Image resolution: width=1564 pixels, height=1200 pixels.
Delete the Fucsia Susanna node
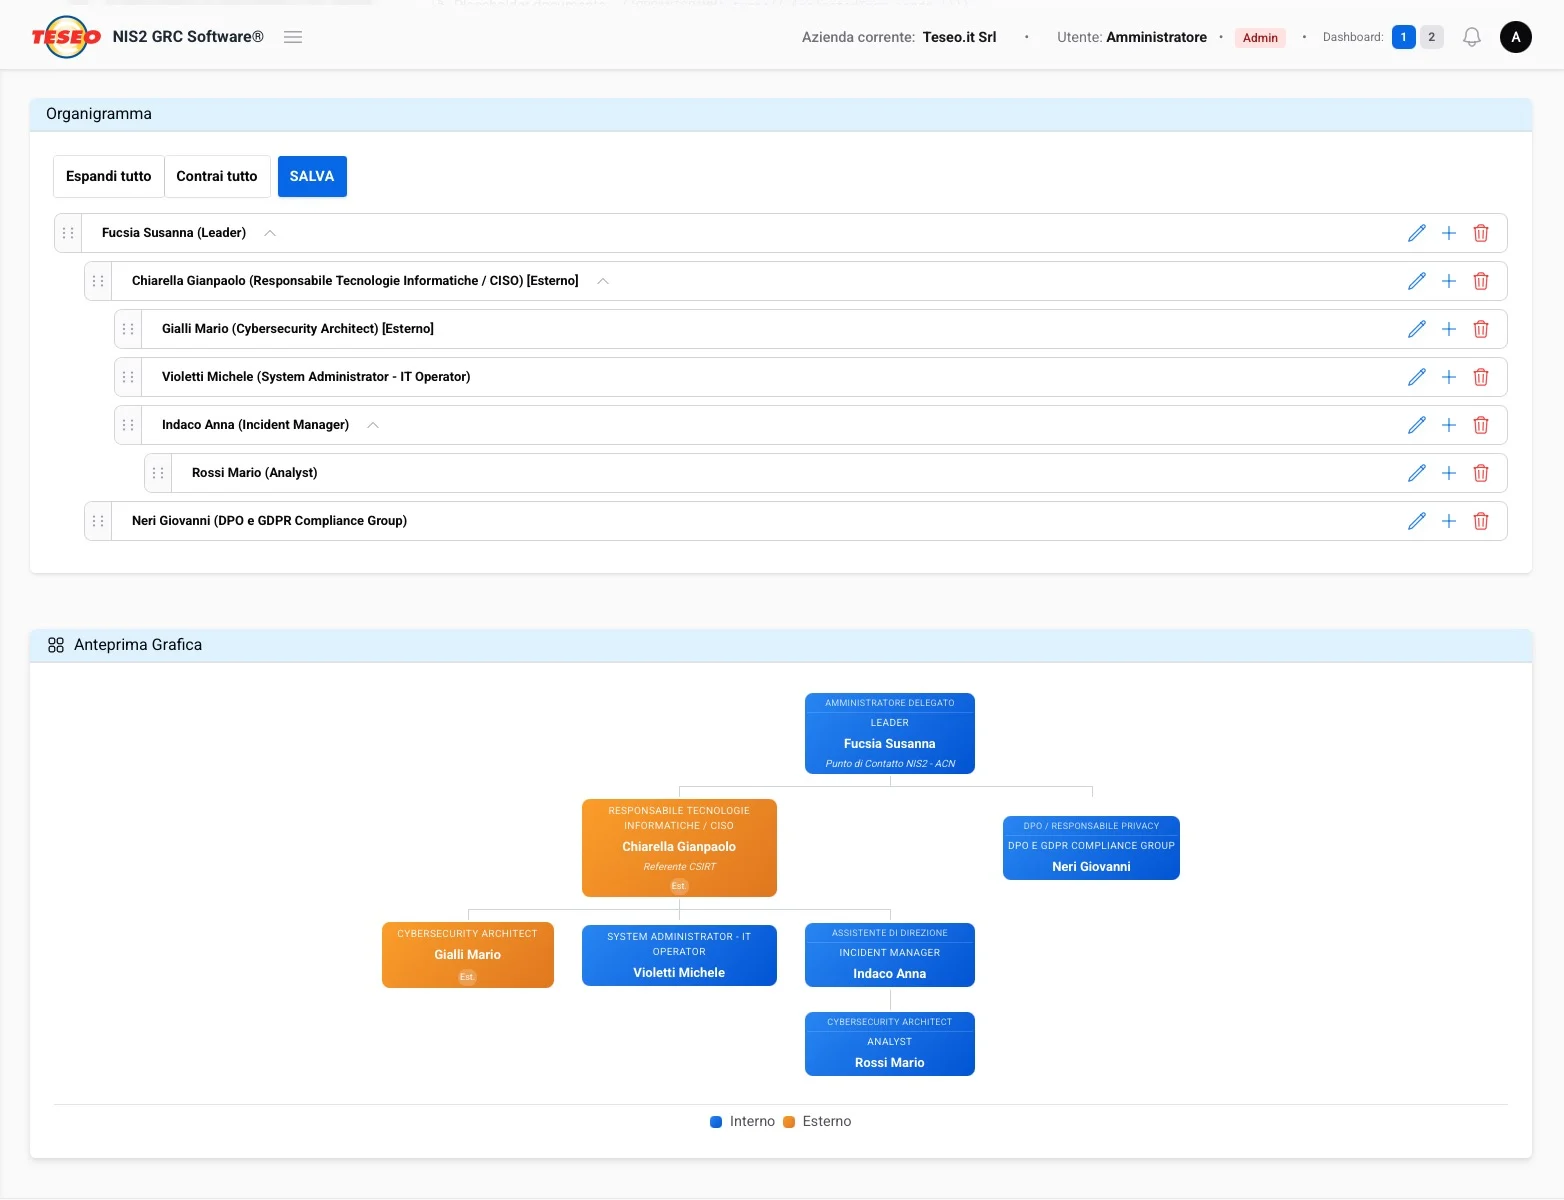(1481, 233)
